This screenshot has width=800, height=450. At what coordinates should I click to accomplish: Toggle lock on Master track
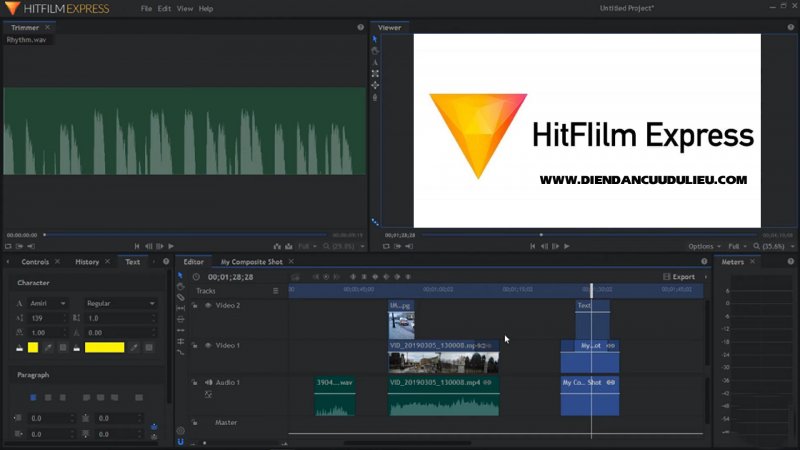[194, 422]
